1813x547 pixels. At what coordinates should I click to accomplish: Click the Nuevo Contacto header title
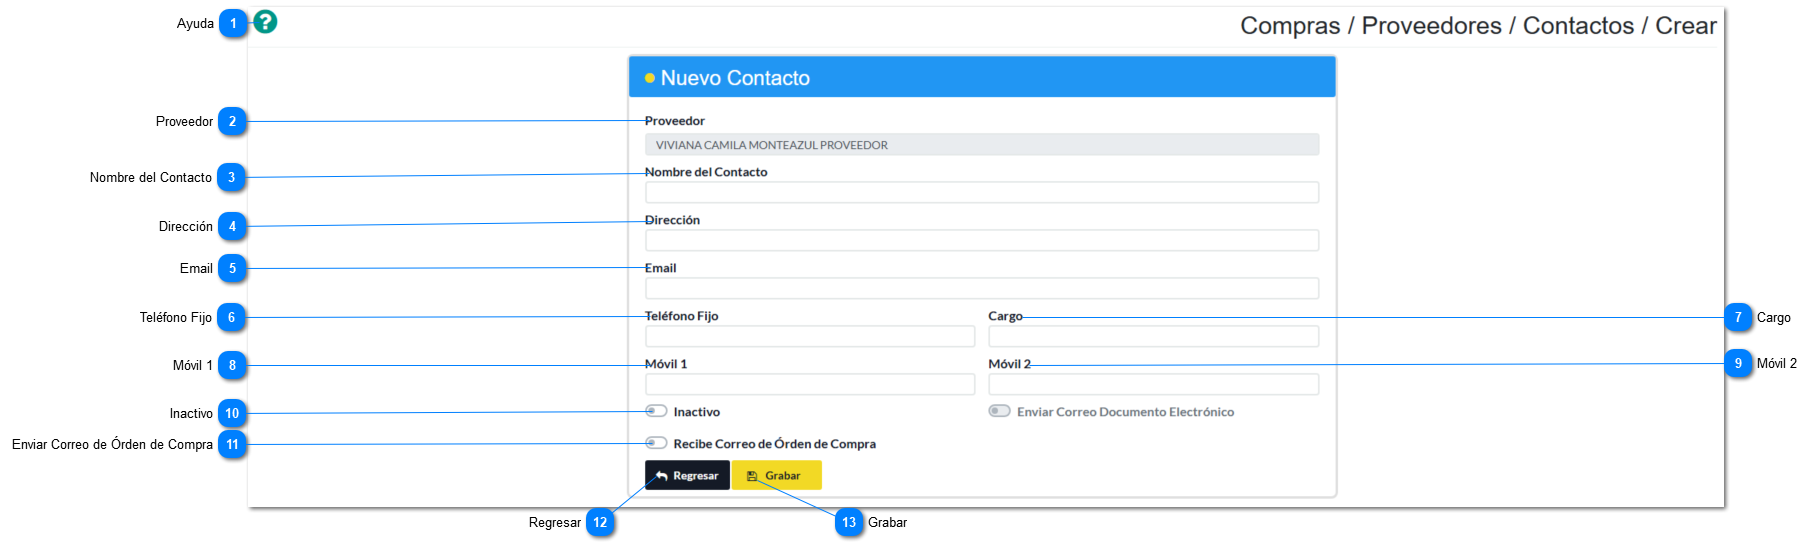(735, 78)
